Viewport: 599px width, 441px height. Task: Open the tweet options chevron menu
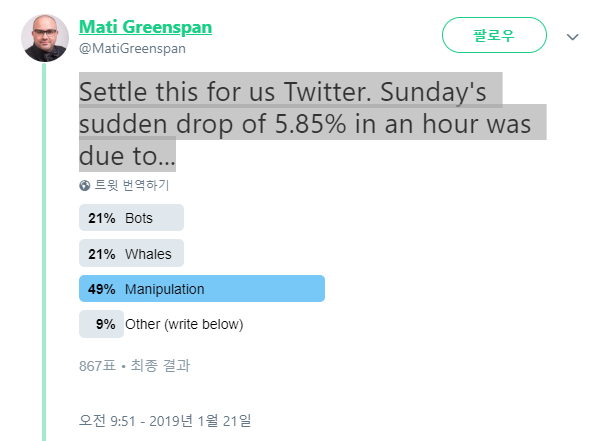572,37
